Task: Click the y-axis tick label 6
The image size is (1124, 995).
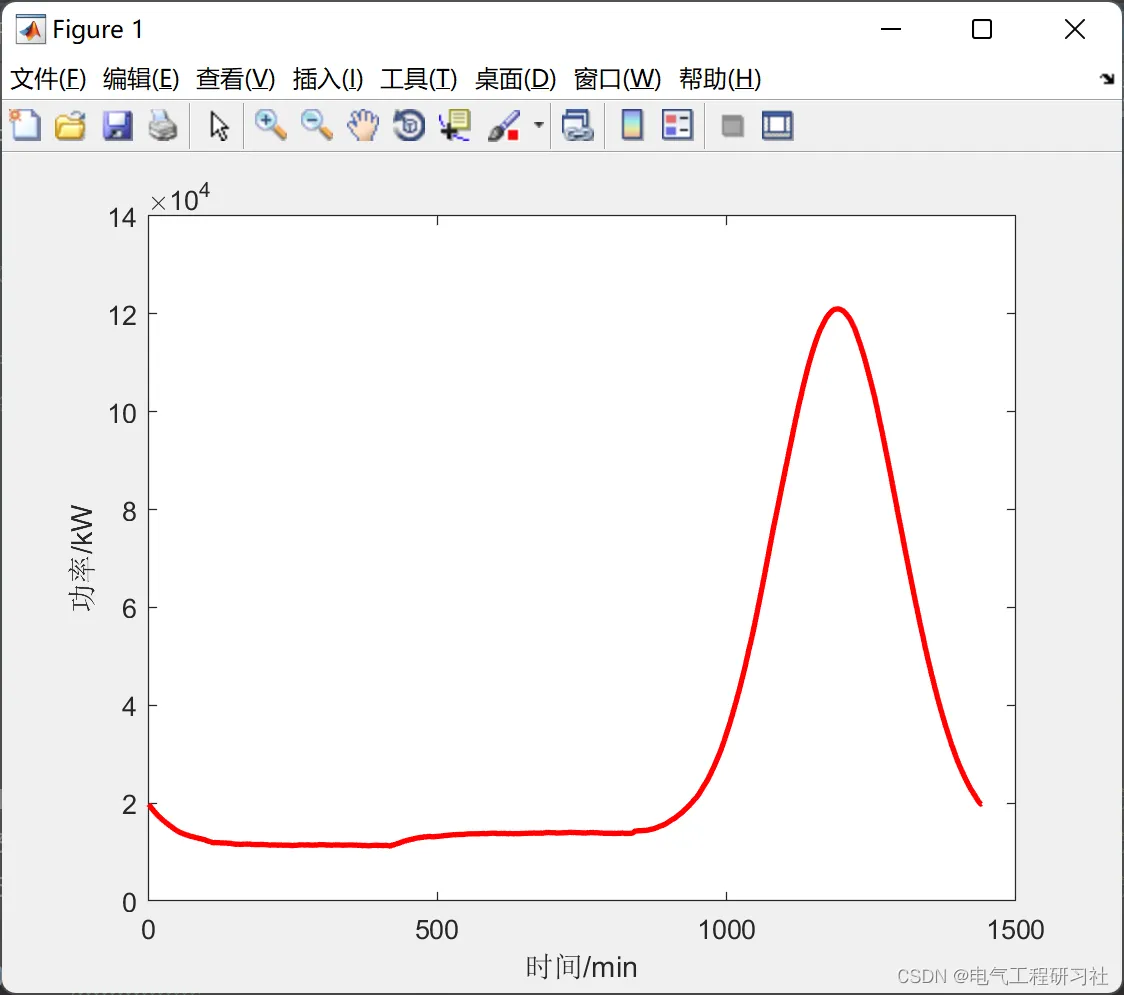Action: pyautogui.click(x=129, y=609)
